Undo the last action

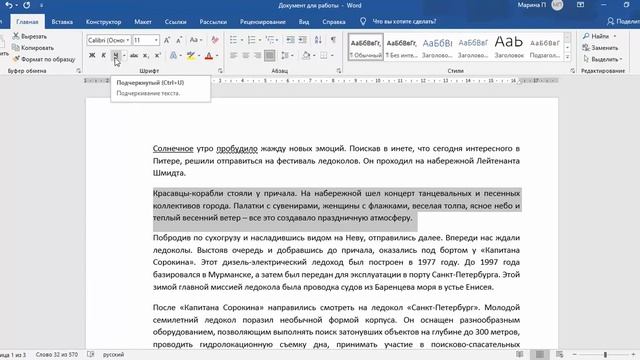pyautogui.click(x=9, y=5)
